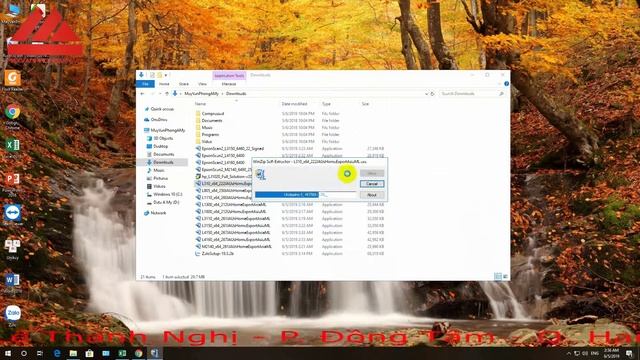Click the Explorer back arrow
This screenshot has width=640, height=360.
point(142,93)
